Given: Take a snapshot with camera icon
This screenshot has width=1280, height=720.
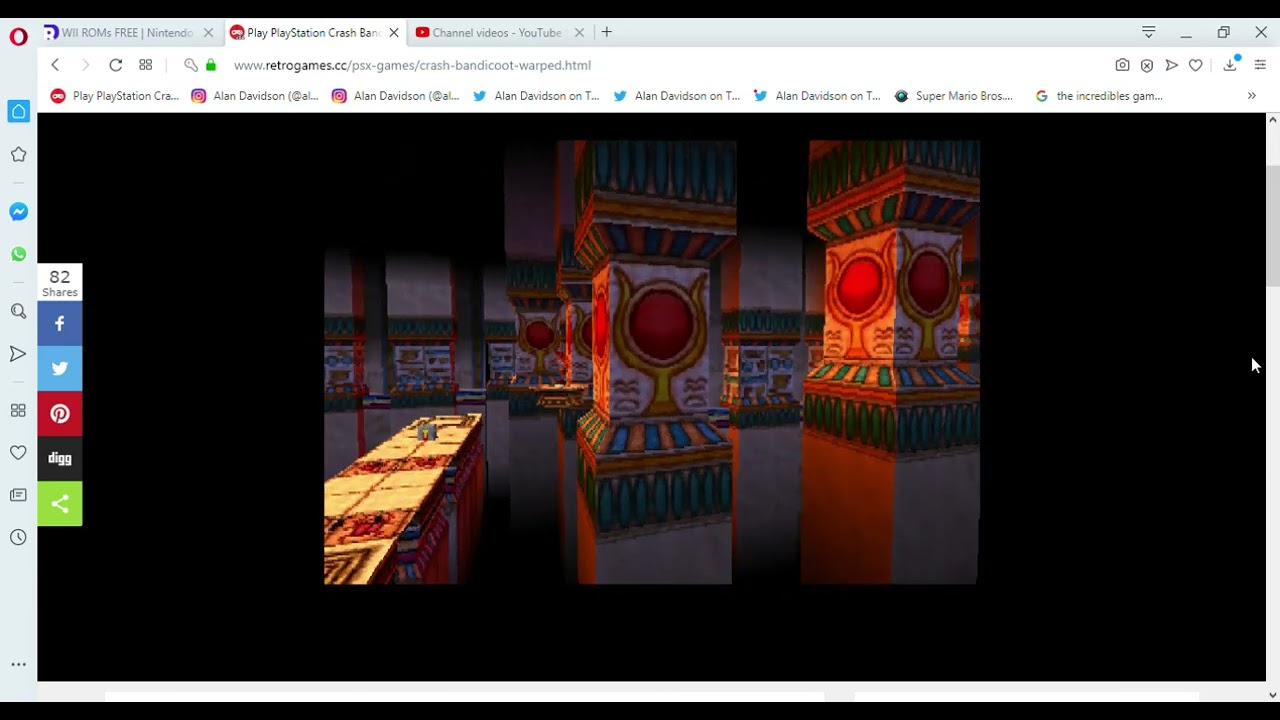Looking at the screenshot, I should click(1122, 65).
